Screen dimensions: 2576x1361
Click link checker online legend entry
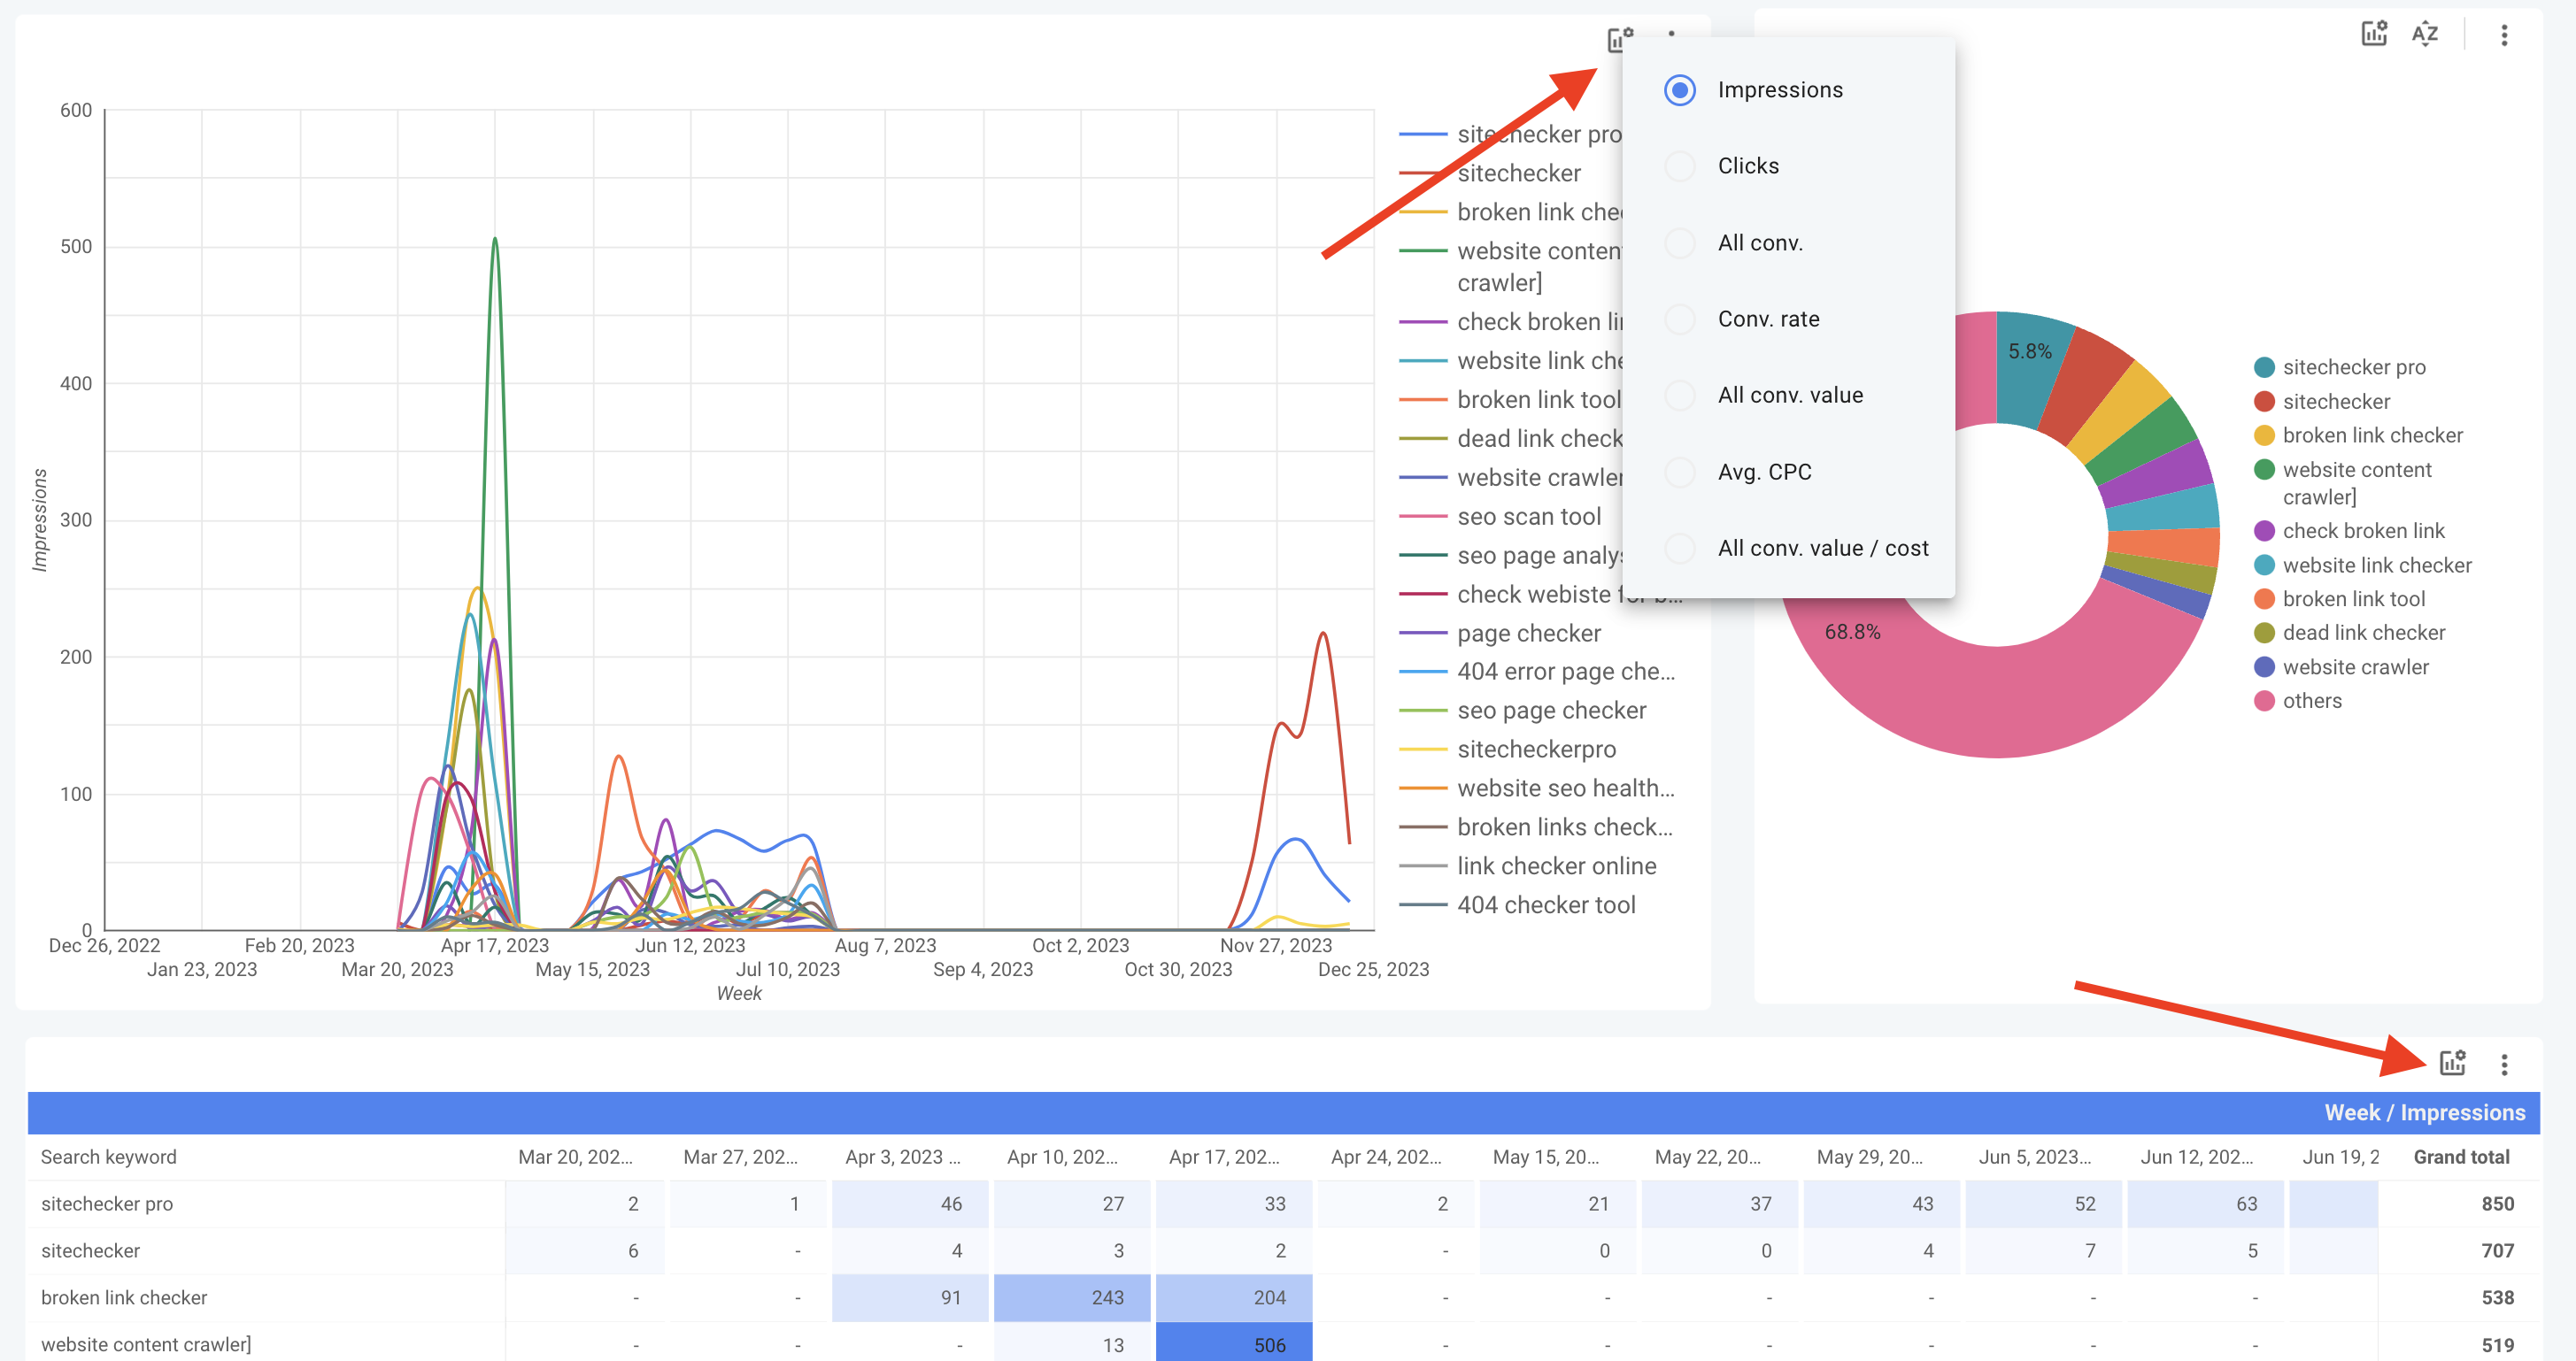(x=1556, y=867)
